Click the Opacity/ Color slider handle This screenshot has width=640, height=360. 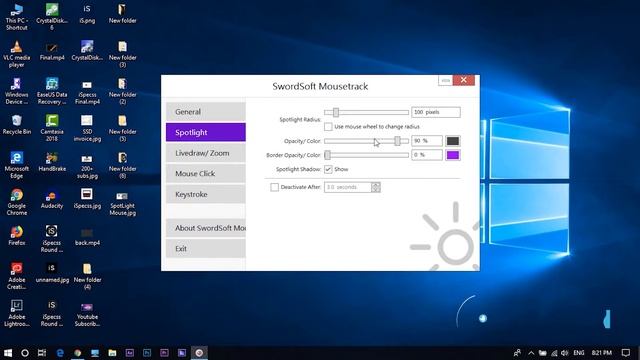[397, 141]
